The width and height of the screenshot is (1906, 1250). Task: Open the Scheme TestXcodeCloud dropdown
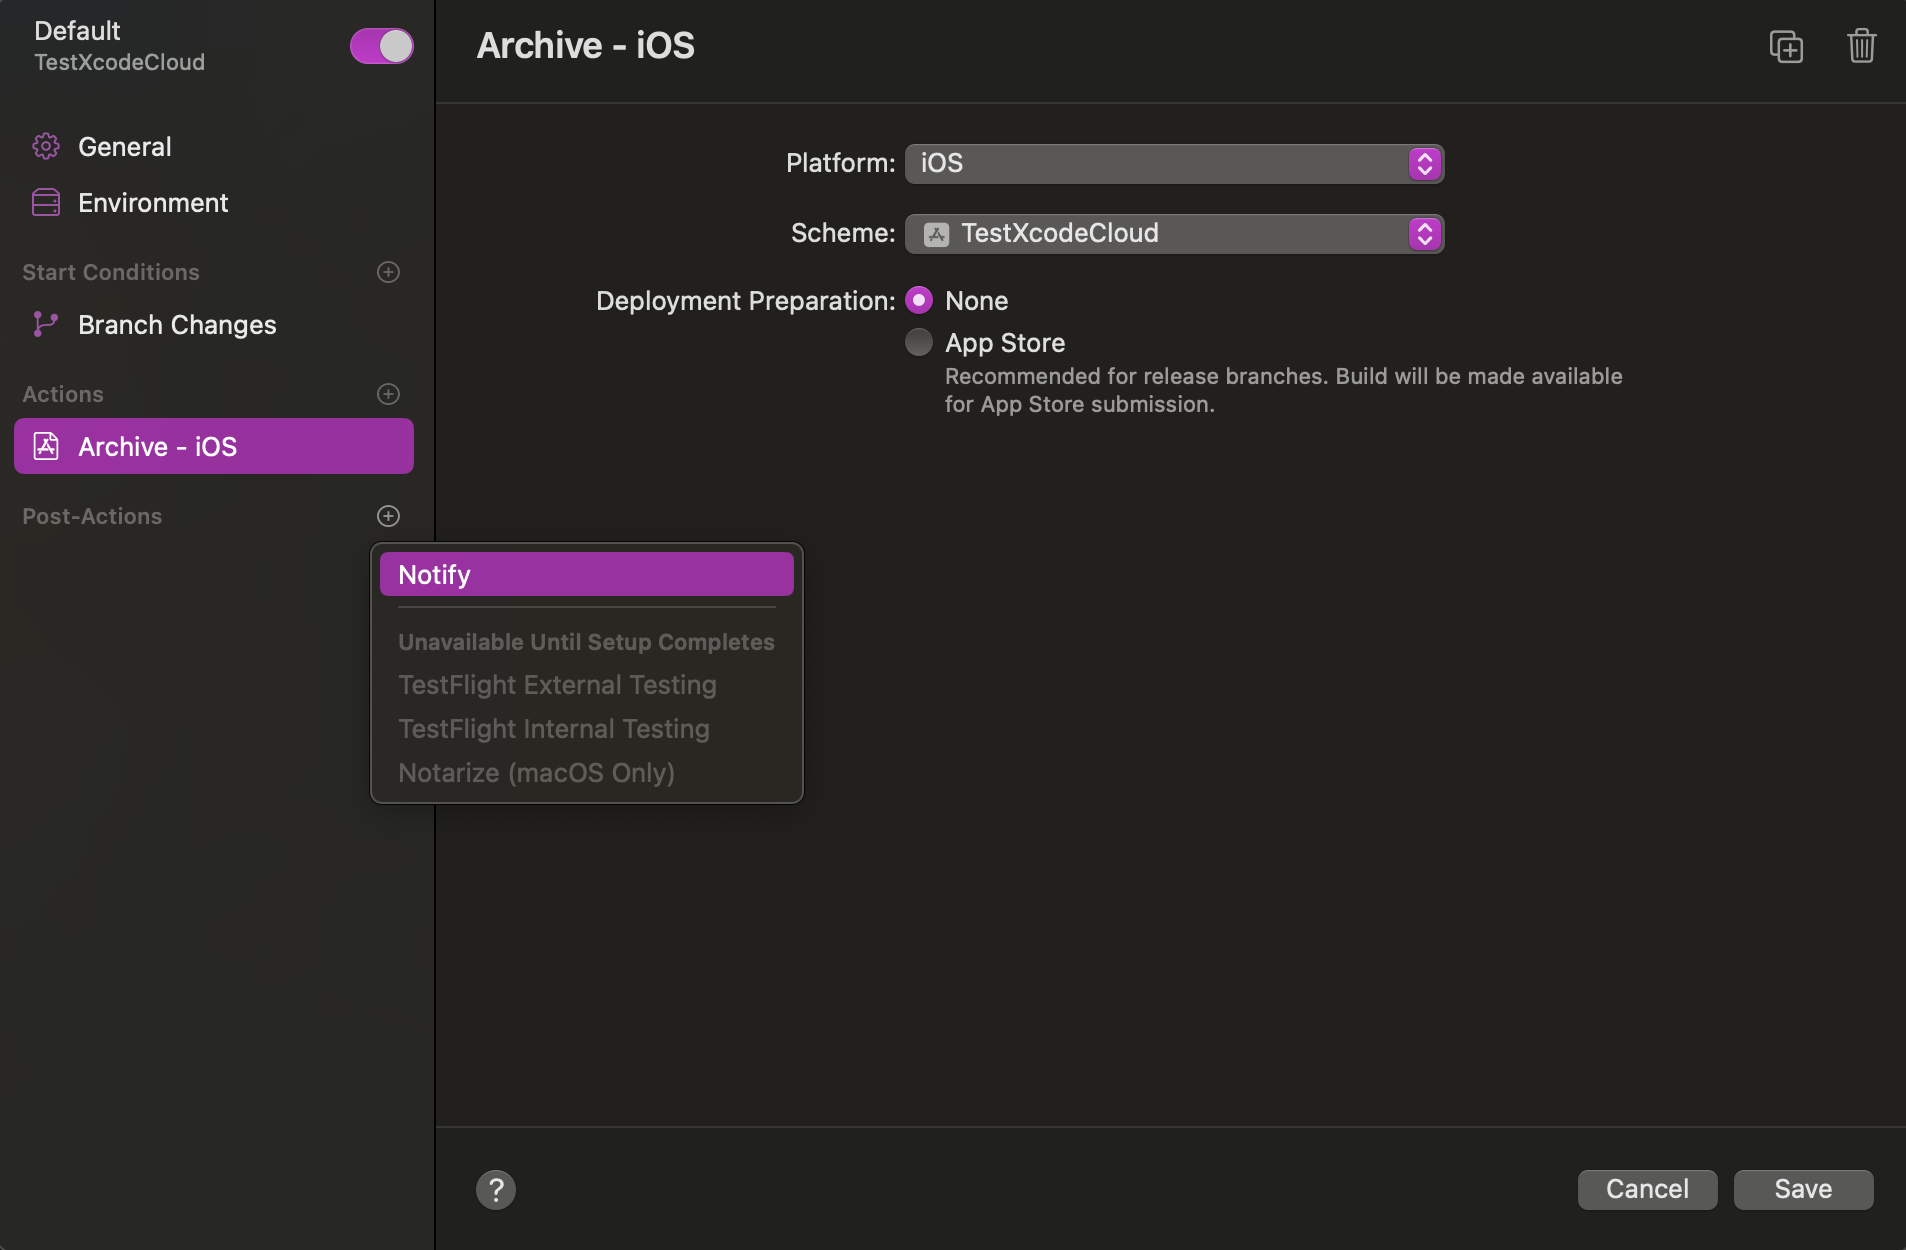point(1174,233)
